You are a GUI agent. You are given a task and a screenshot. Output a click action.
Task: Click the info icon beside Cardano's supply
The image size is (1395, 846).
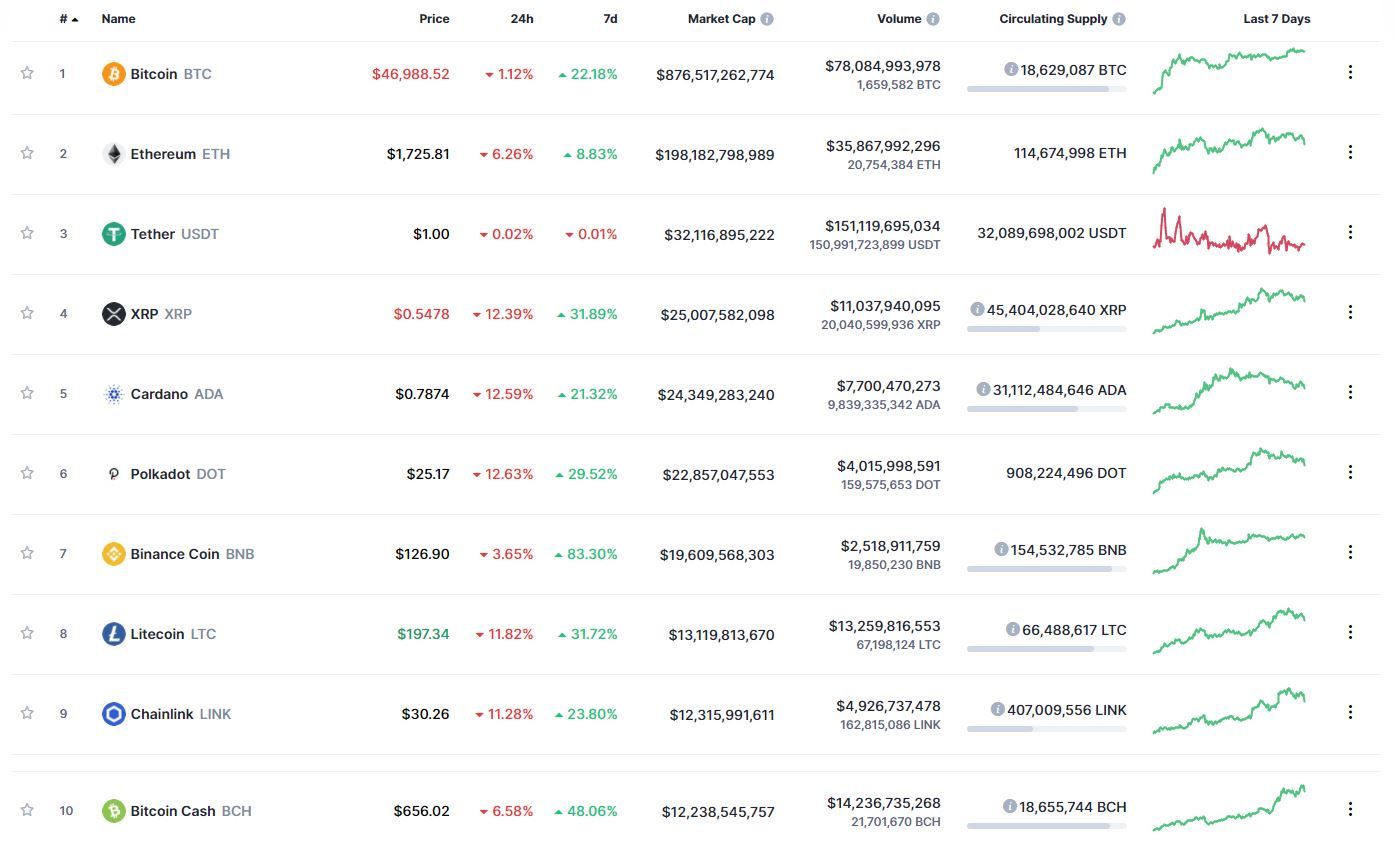click(x=985, y=390)
